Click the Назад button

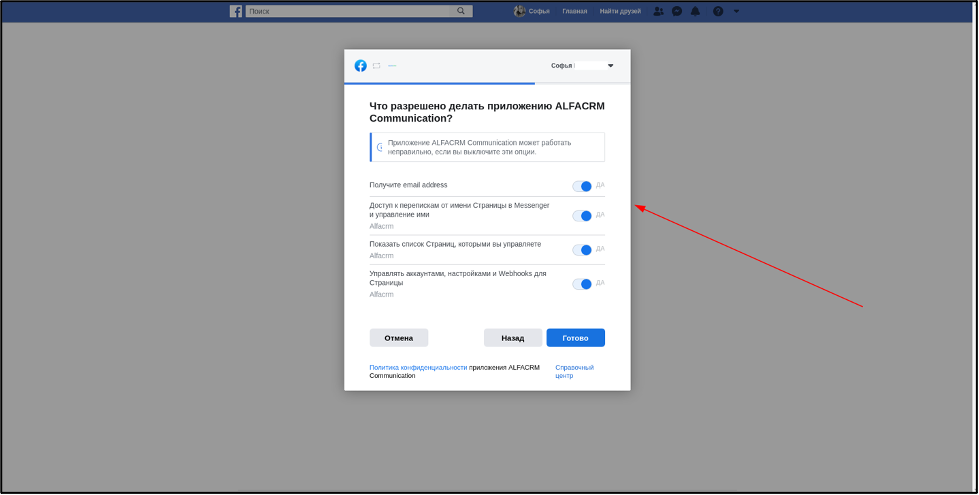513,338
